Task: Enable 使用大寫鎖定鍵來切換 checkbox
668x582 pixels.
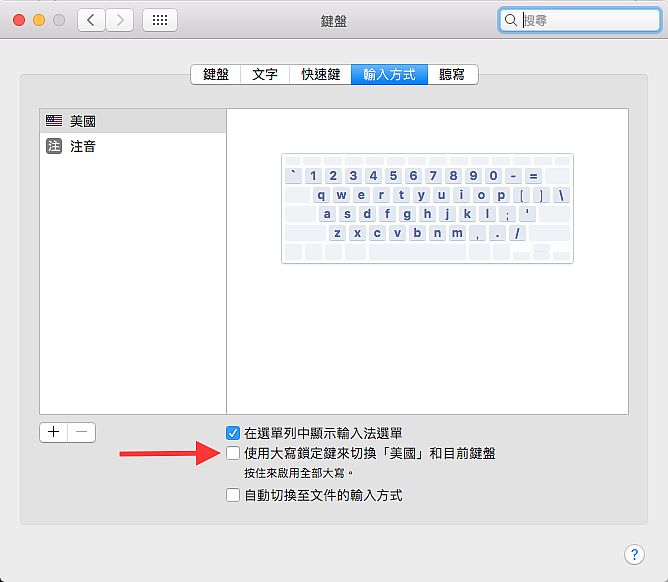Action: [233, 453]
